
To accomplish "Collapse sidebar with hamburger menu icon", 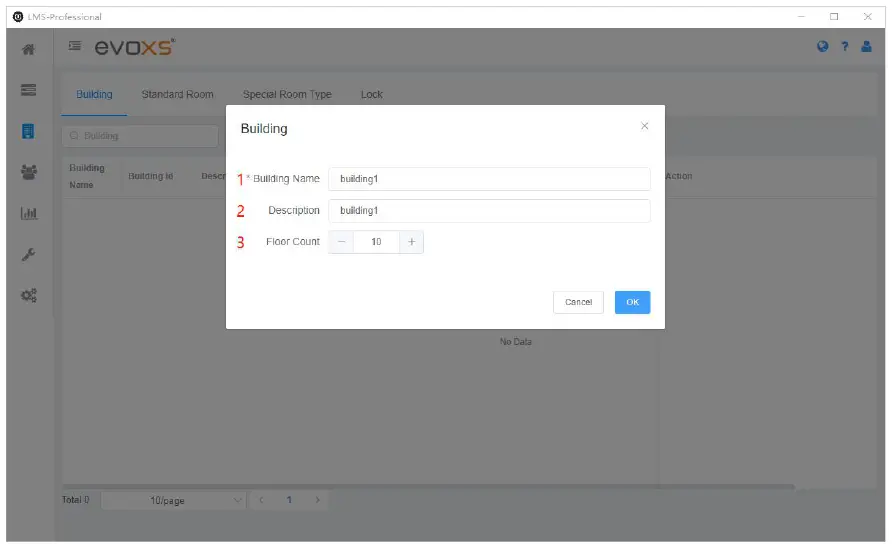I will (x=75, y=46).
